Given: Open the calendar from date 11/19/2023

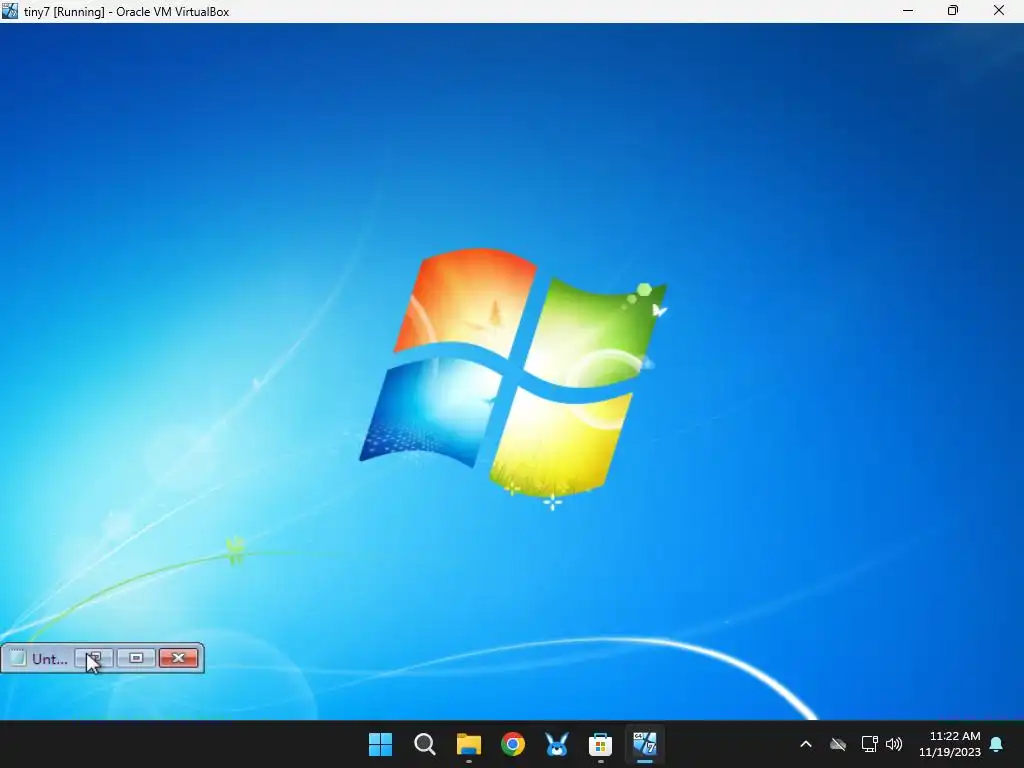Looking at the screenshot, I should [x=950, y=752].
